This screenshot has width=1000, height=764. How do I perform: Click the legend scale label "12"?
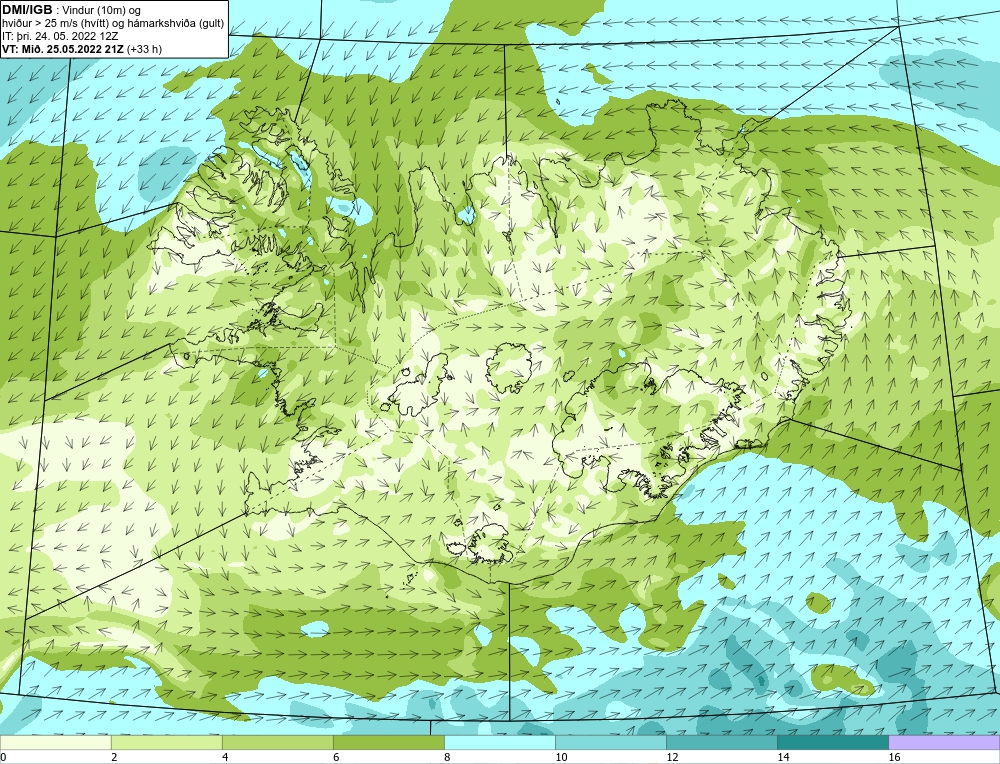point(672,757)
